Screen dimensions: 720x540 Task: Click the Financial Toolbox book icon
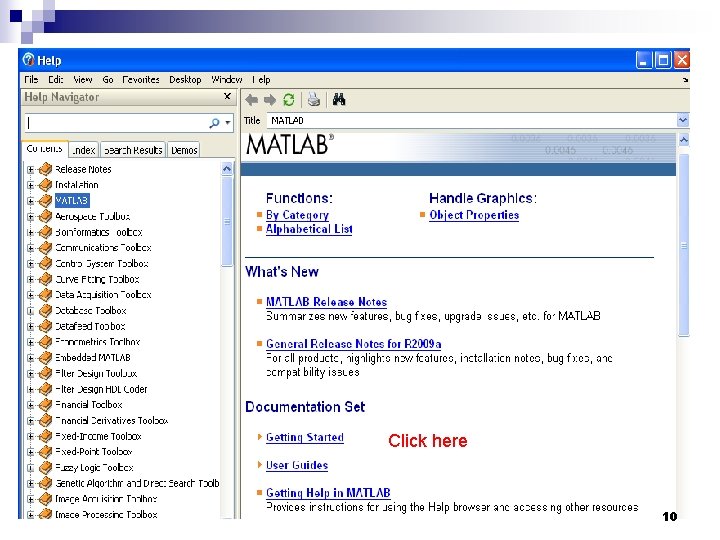click(45, 405)
